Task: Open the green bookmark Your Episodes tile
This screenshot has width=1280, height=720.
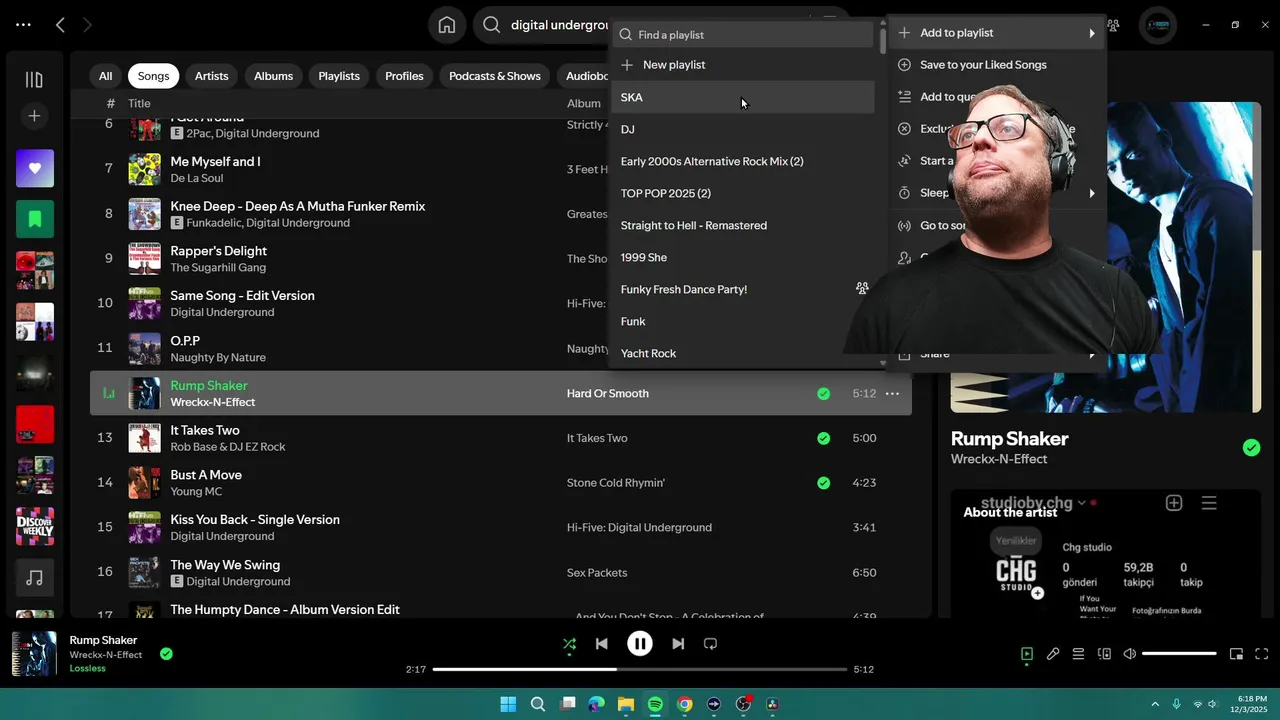Action: [35, 218]
